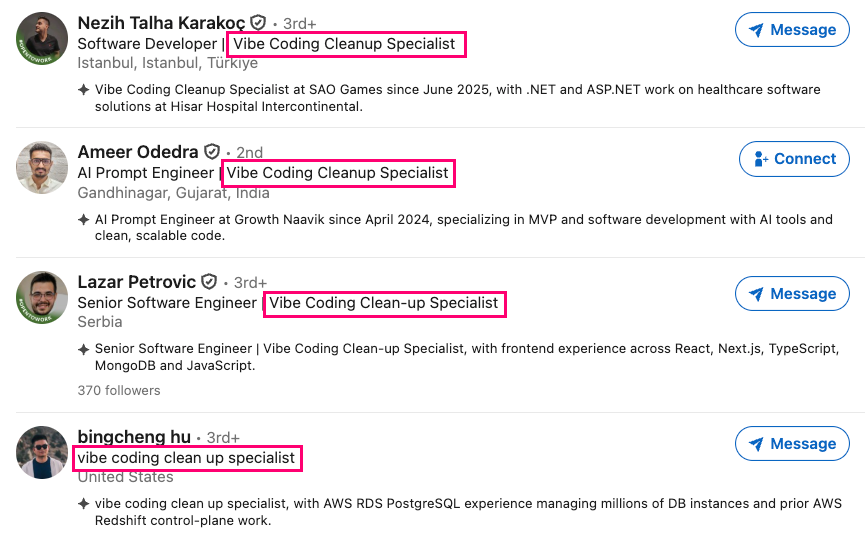Open Lazar Petrovic's profile photo
Image resolution: width=865 pixels, height=540 pixels.
[x=42, y=297]
